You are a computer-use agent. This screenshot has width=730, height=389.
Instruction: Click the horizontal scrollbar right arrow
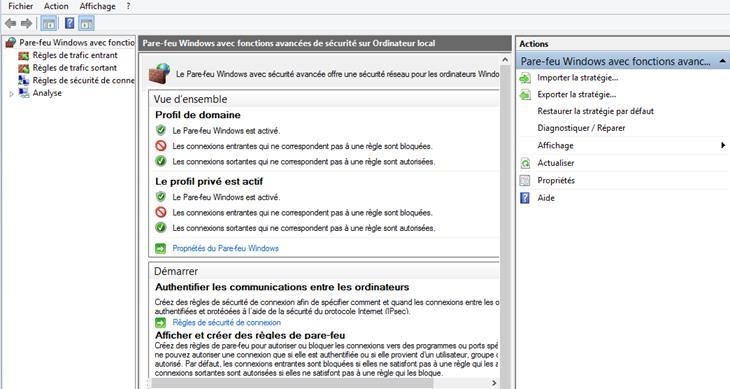point(494,383)
